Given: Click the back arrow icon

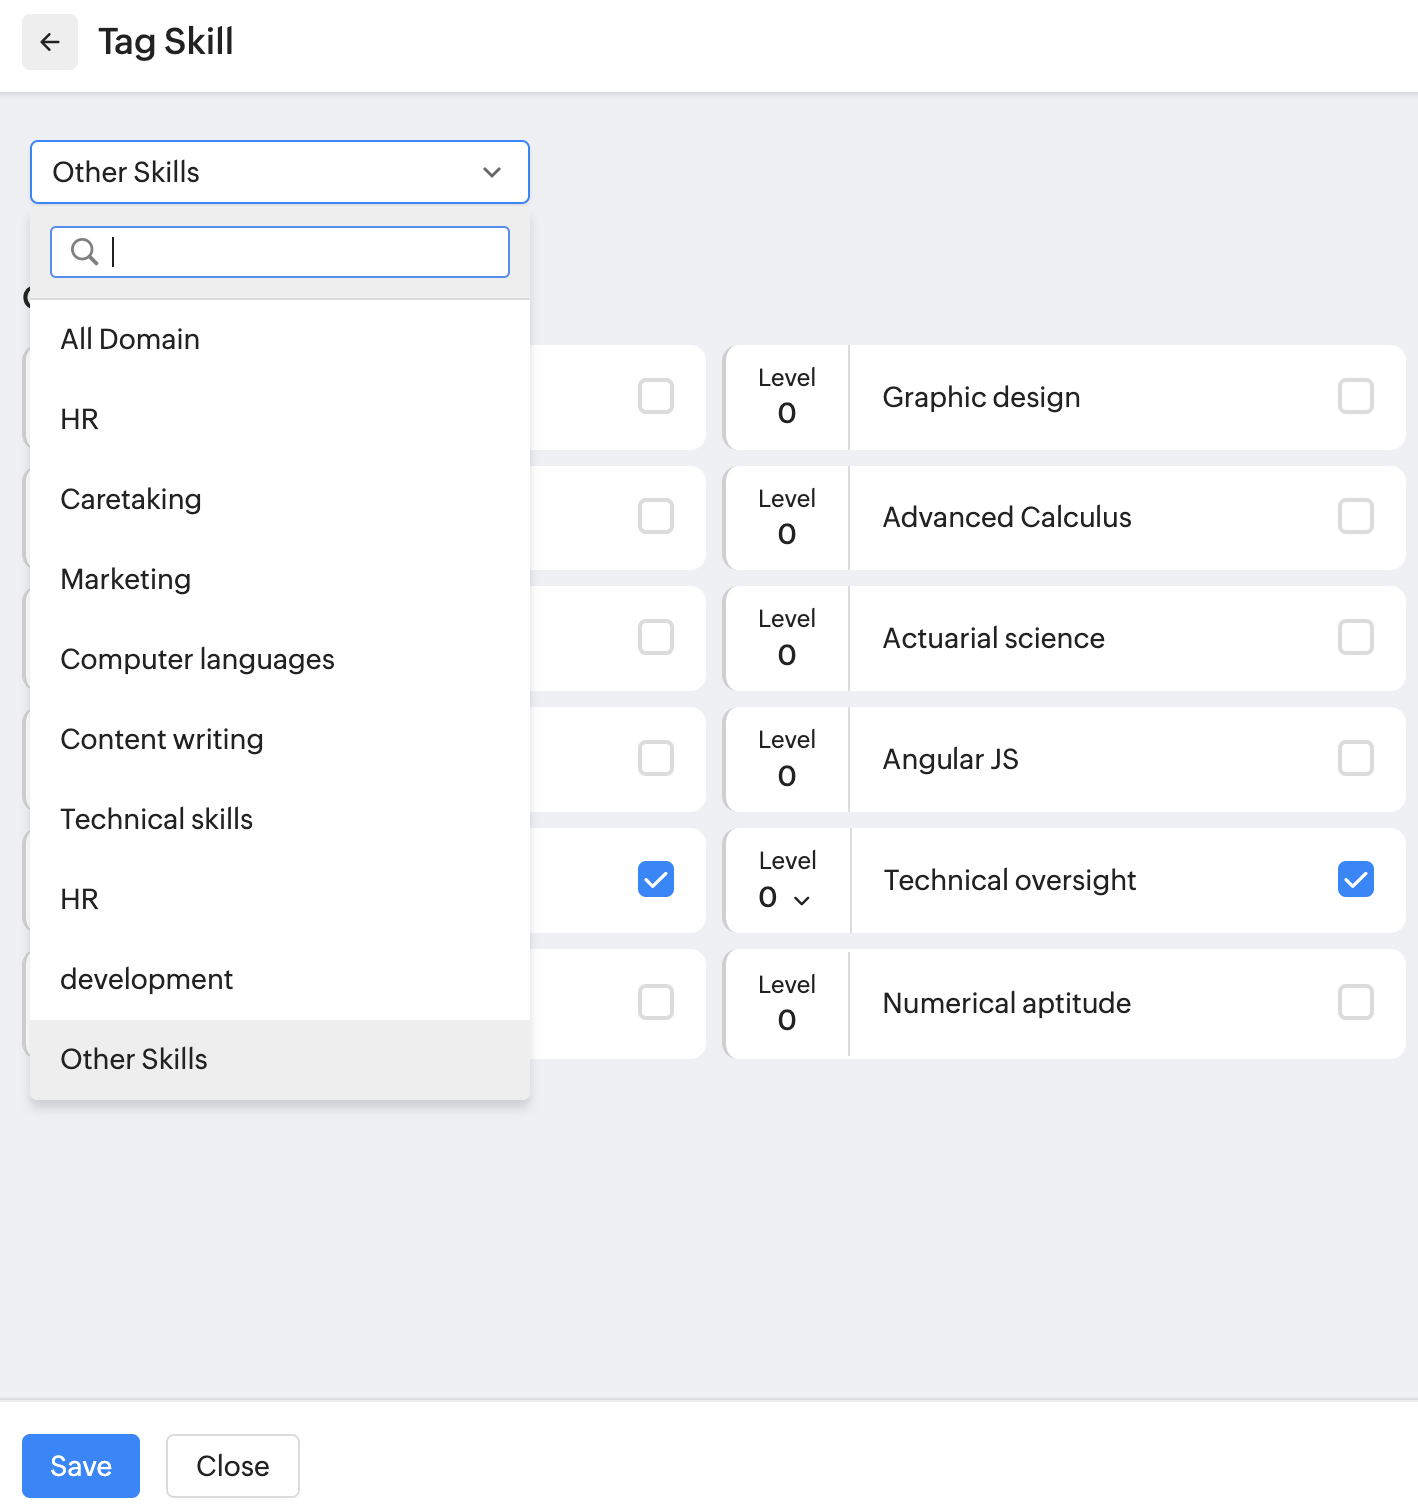Looking at the screenshot, I should (x=50, y=42).
